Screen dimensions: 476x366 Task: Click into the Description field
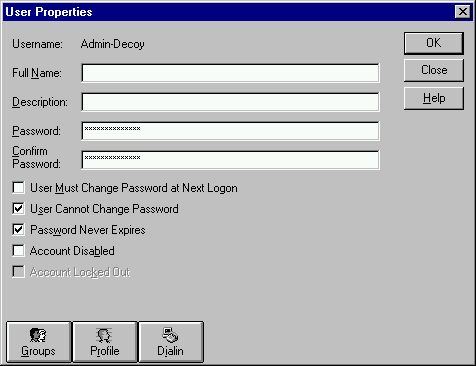tap(230, 102)
